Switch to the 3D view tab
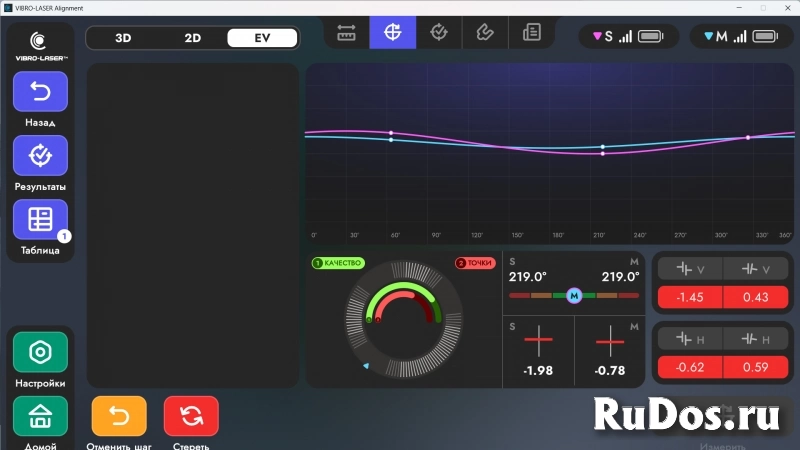The height and width of the screenshot is (450, 800). pyautogui.click(x=123, y=38)
